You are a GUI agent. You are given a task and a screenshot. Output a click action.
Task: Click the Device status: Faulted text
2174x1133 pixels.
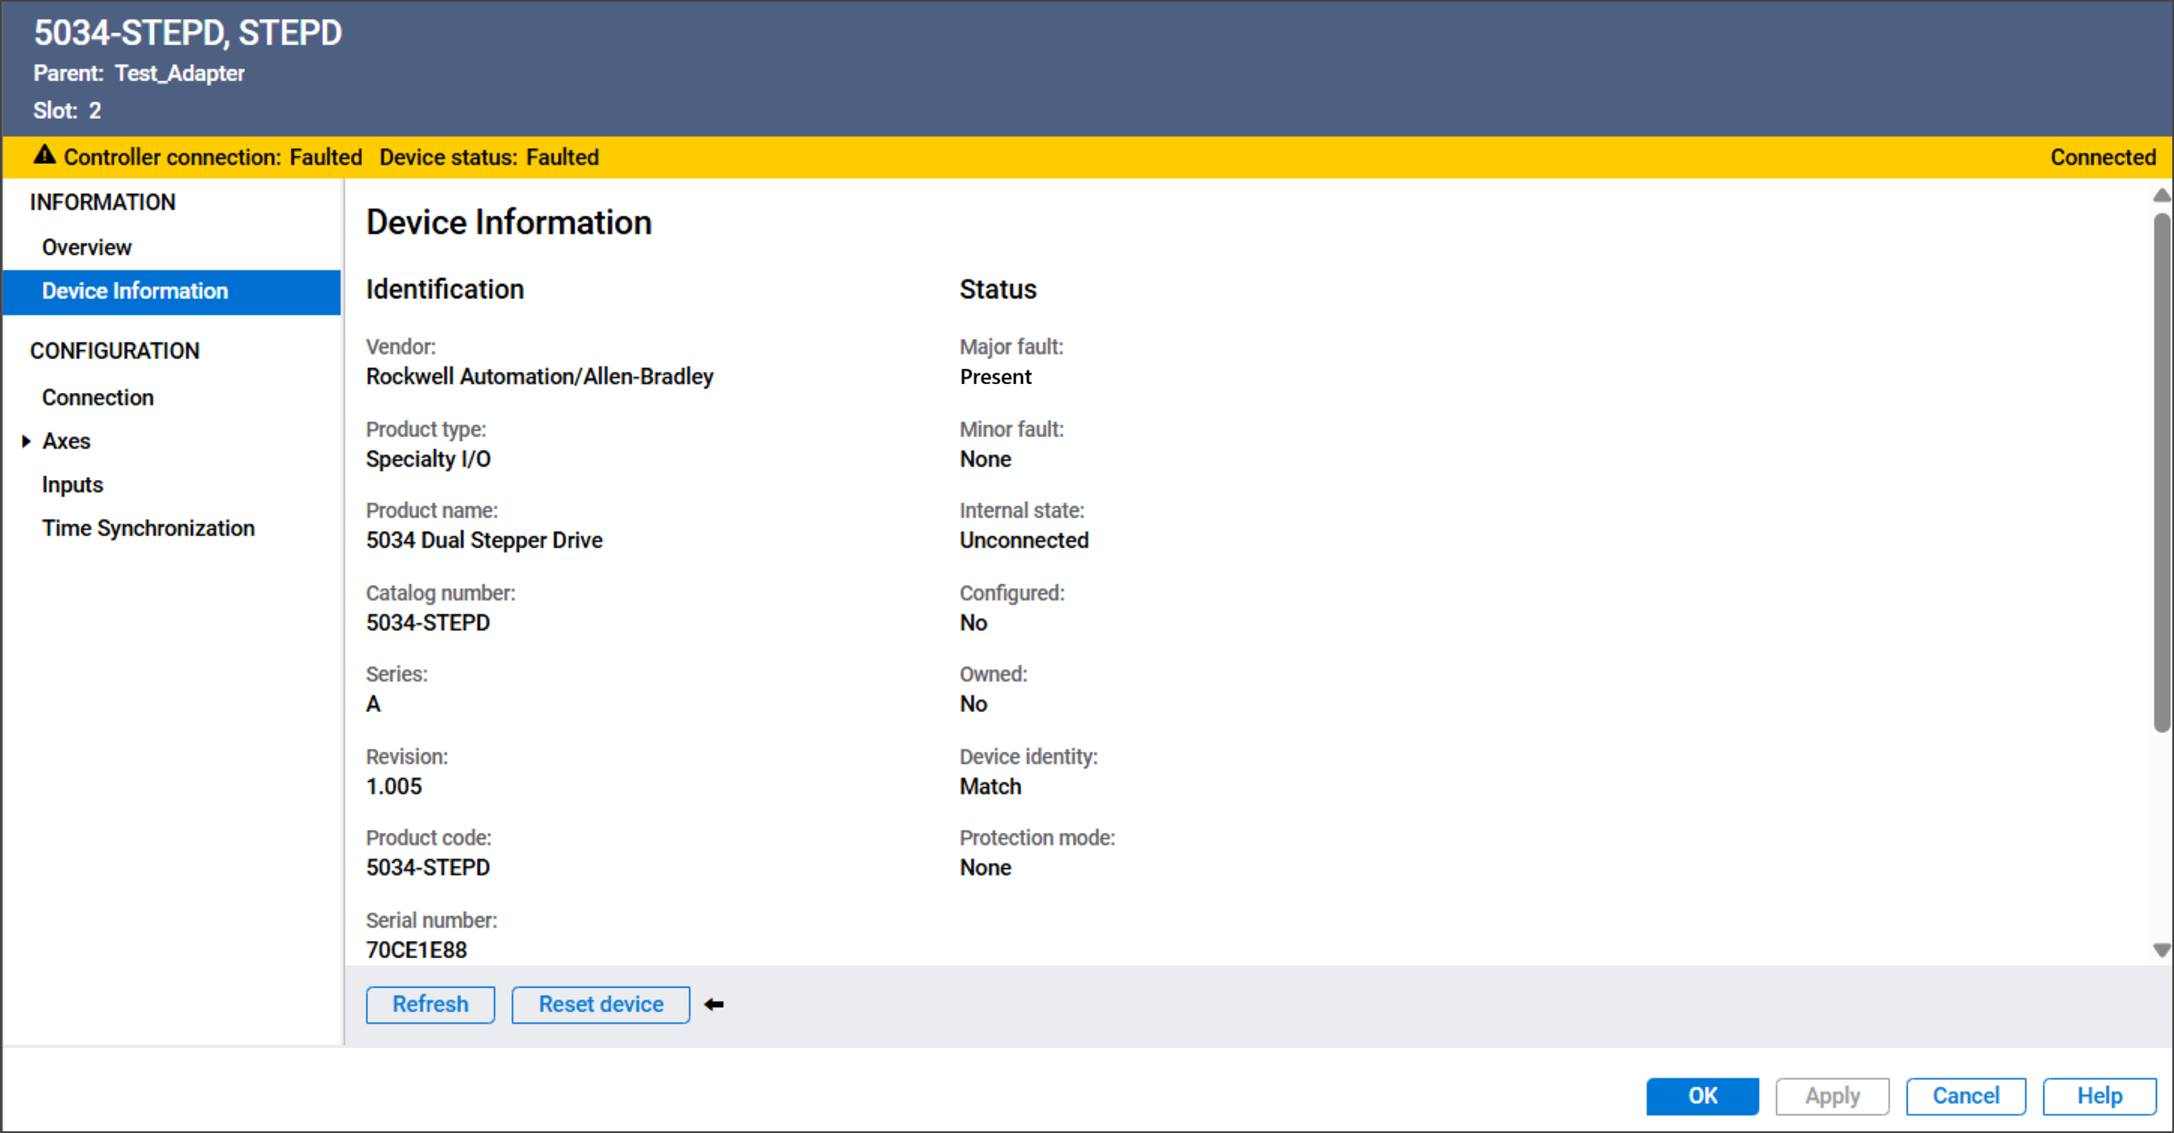click(489, 157)
